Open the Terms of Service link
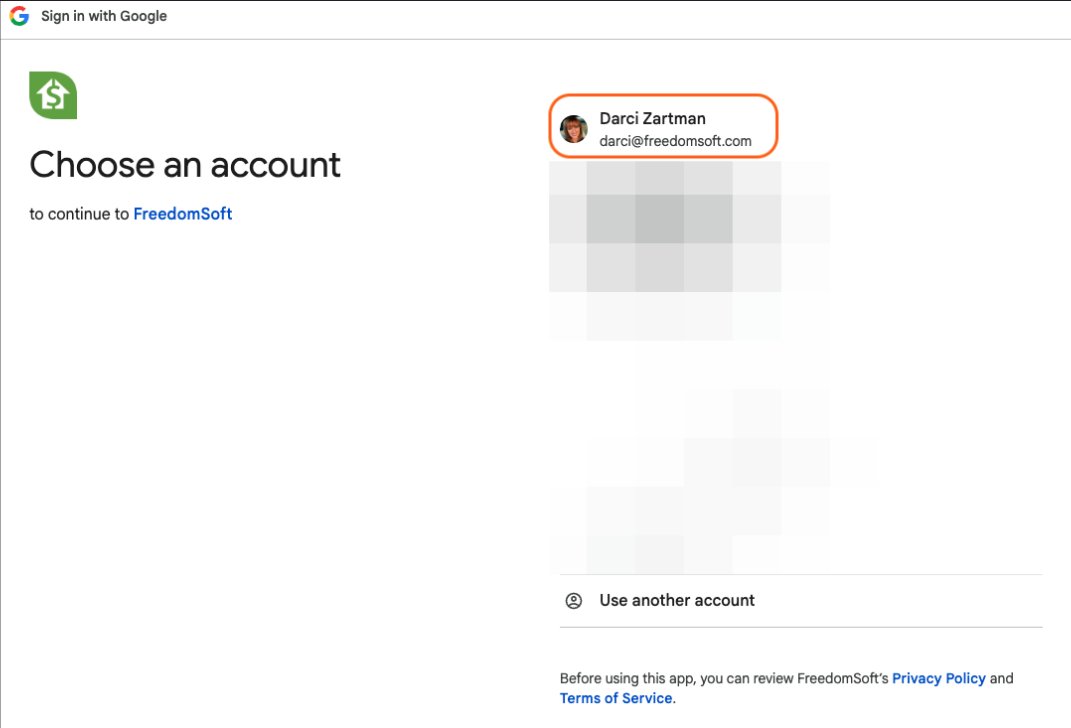Screen dimensions: 1071x728 (616, 698)
